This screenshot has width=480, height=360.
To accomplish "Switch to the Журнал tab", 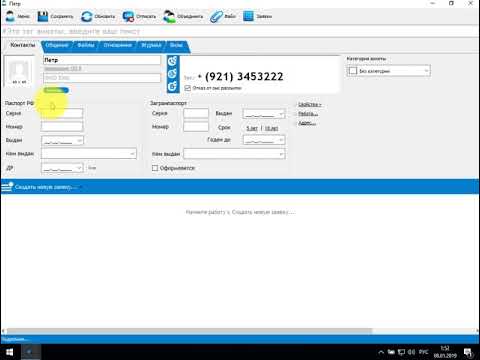I will pyautogui.click(x=151, y=45).
